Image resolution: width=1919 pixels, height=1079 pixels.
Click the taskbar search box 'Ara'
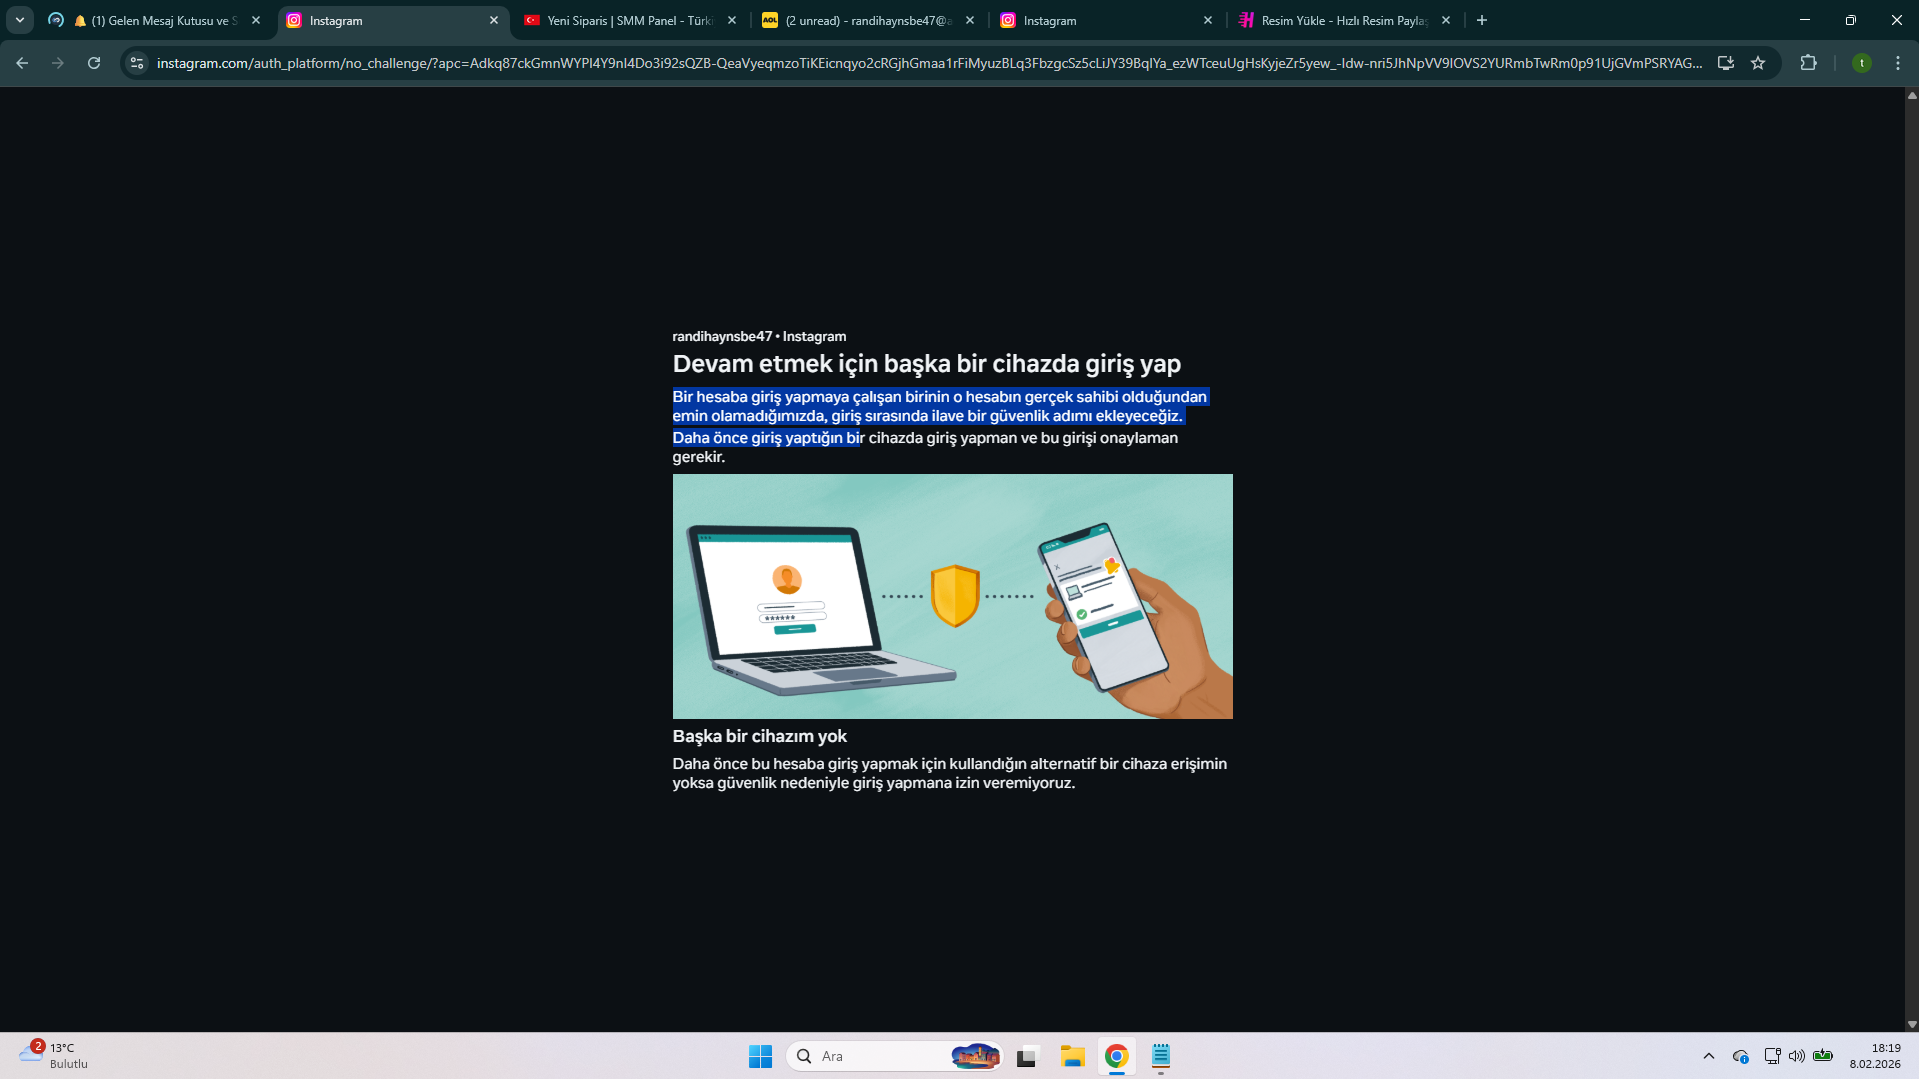click(x=895, y=1056)
